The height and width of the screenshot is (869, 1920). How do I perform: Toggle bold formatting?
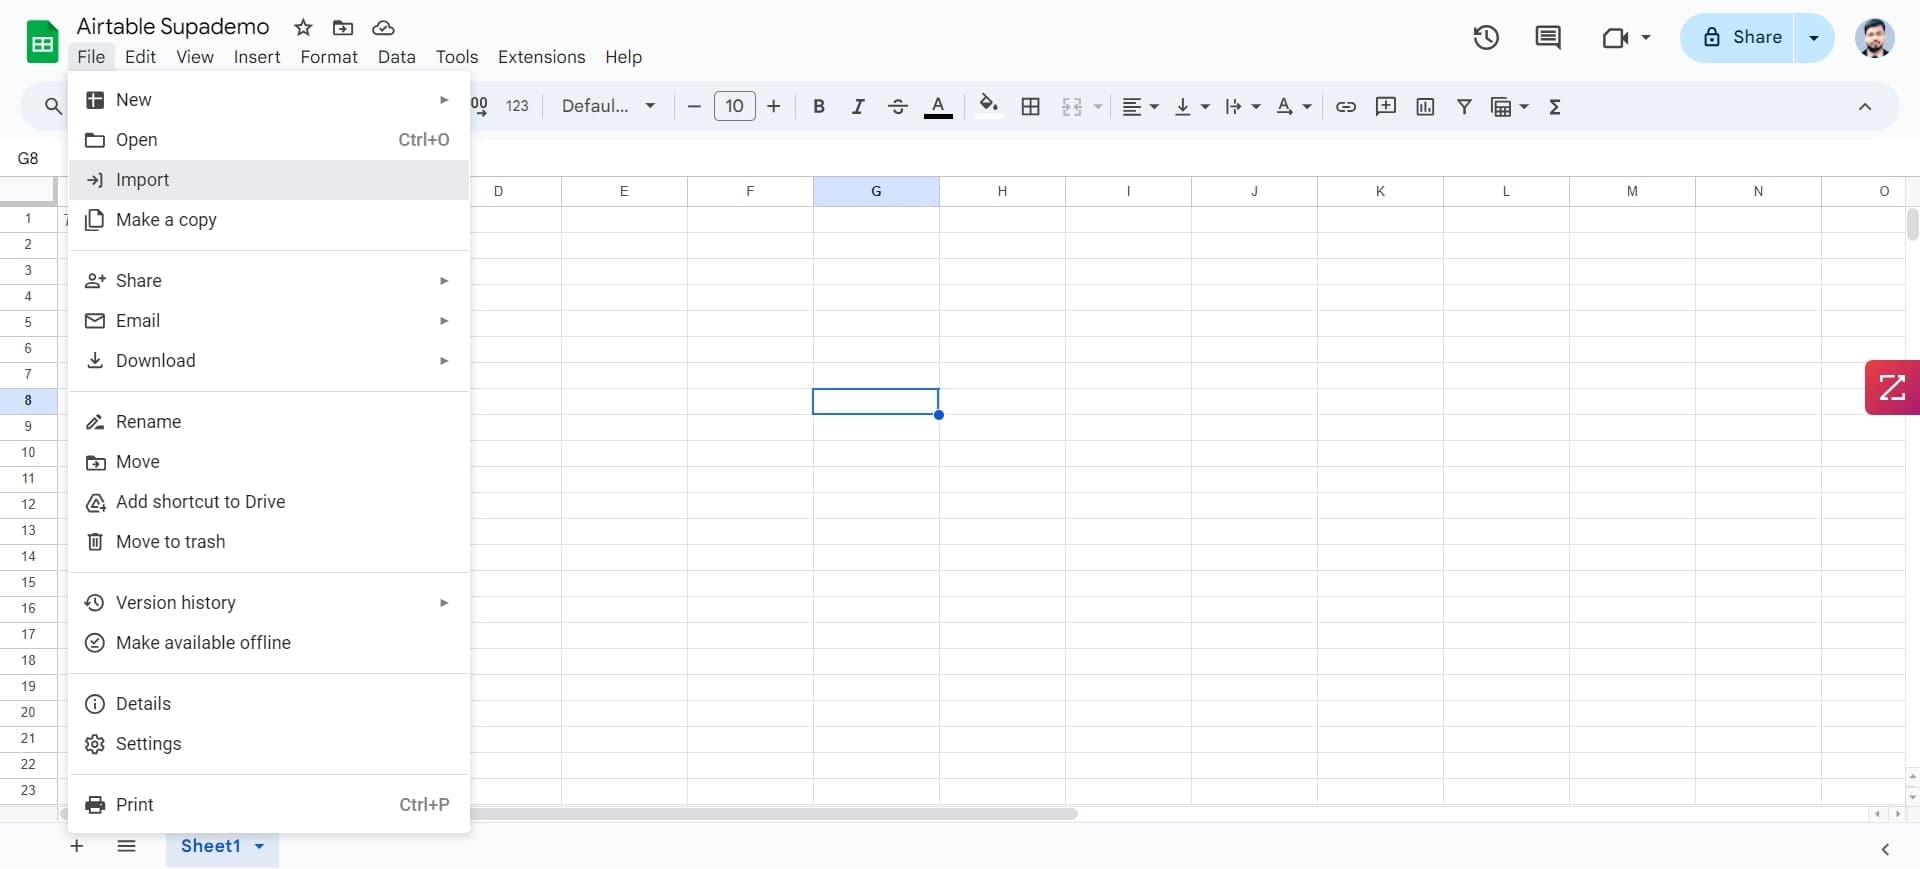(819, 107)
